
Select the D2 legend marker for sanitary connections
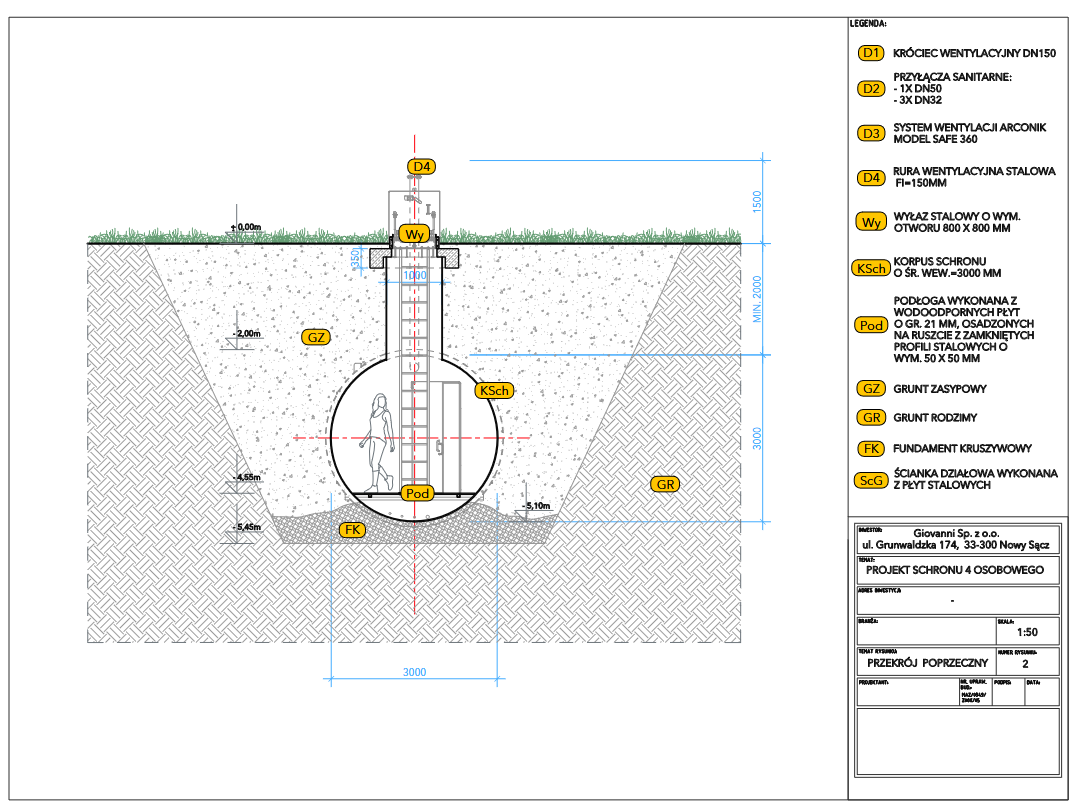(x=871, y=89)
